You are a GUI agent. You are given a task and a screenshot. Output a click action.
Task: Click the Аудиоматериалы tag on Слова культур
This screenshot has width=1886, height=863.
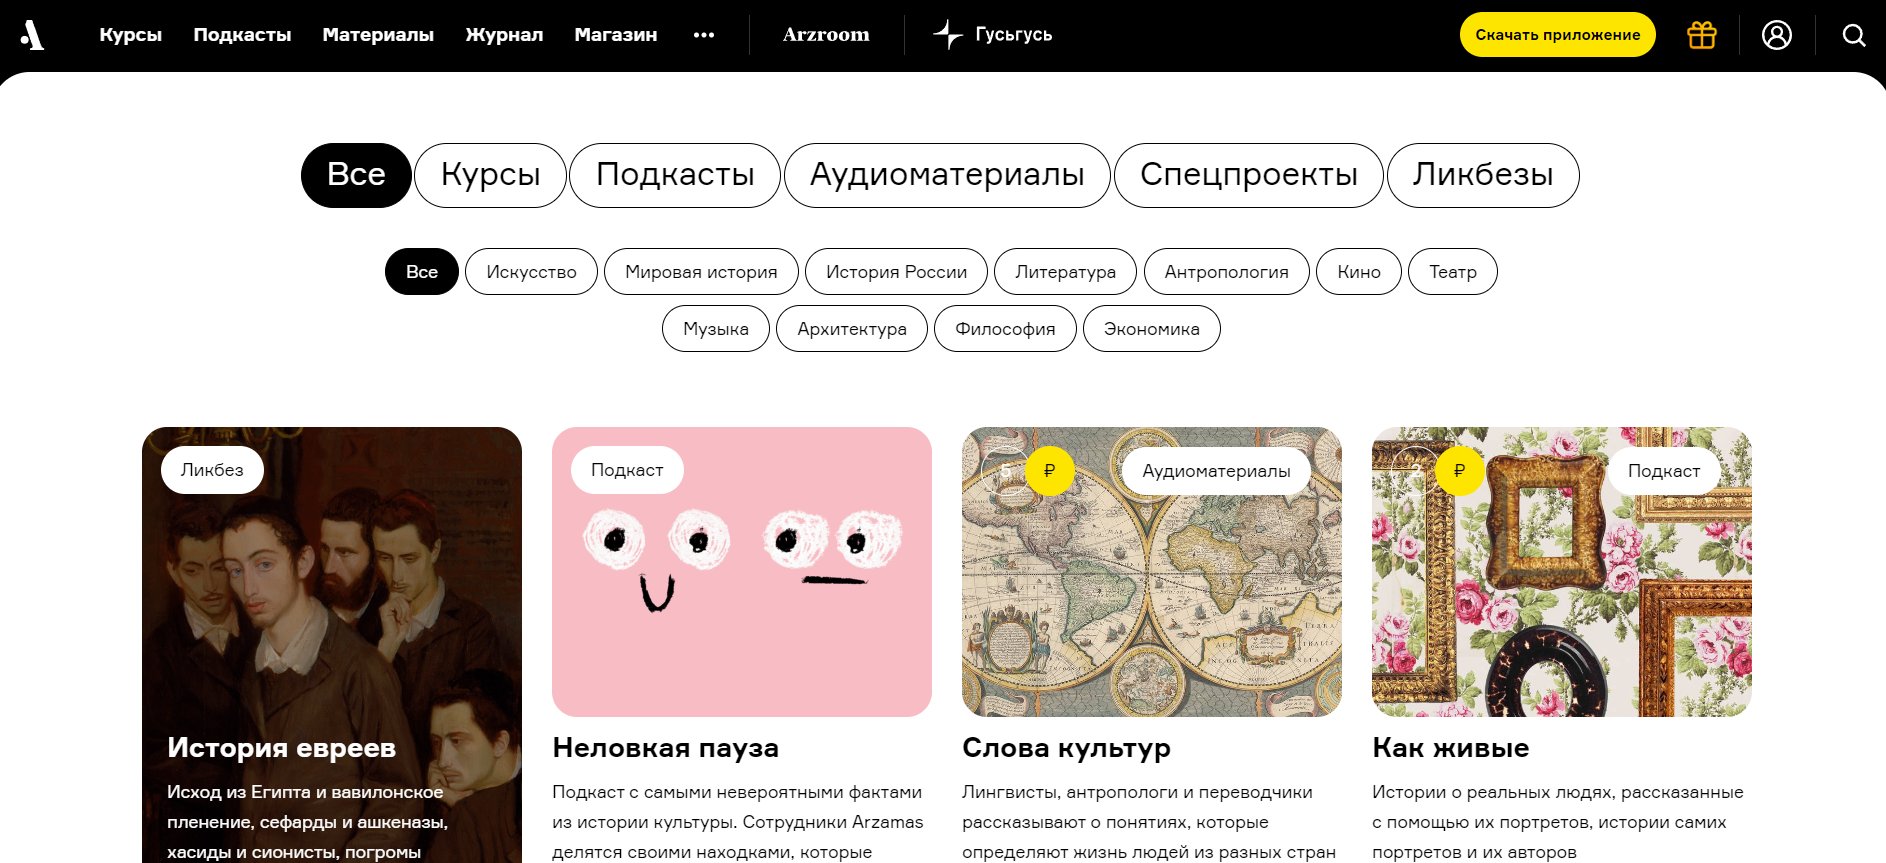pyautogui.click(x=1216, y=471)
